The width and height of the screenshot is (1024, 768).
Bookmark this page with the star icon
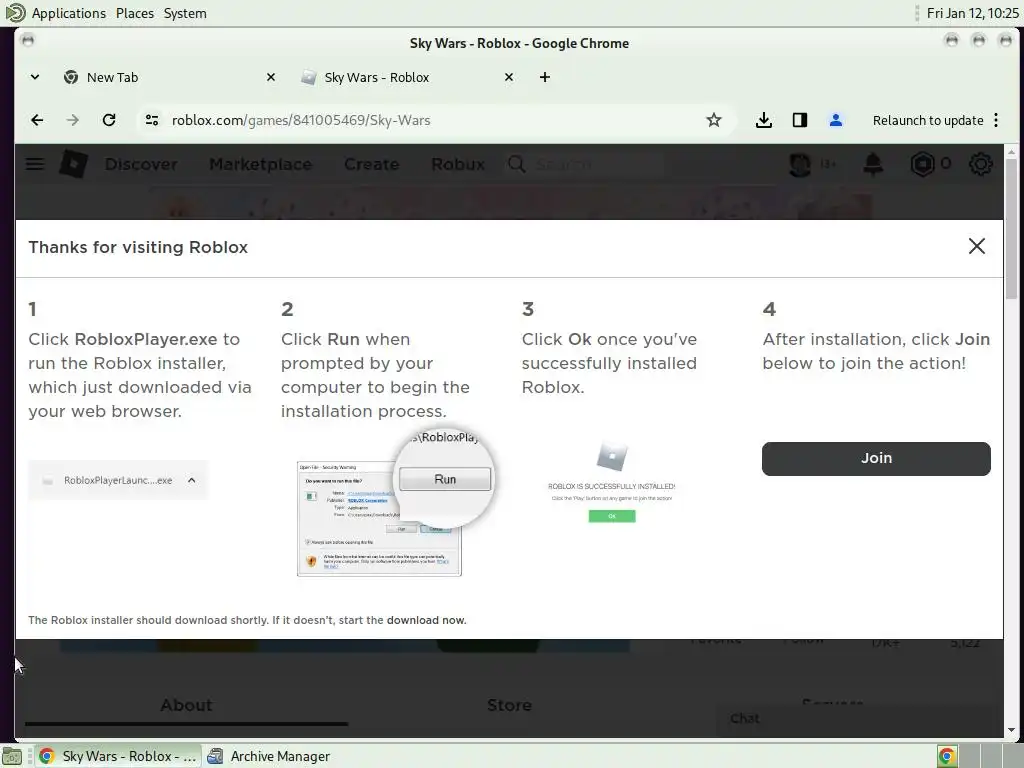click(713, 120)
